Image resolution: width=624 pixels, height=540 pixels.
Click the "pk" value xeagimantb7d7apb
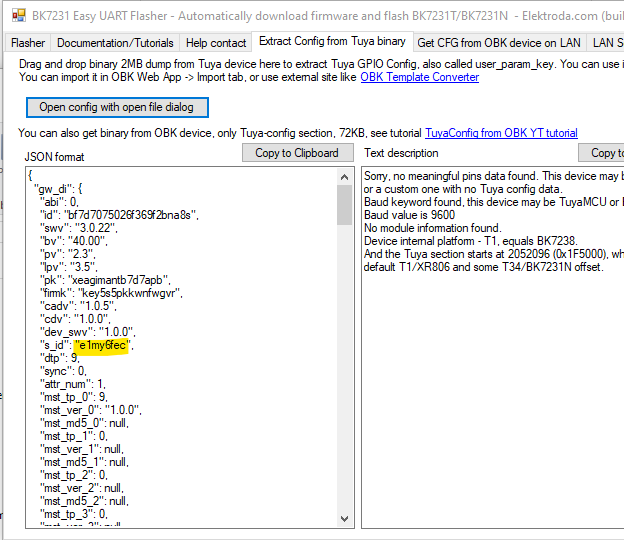point(117,280)
